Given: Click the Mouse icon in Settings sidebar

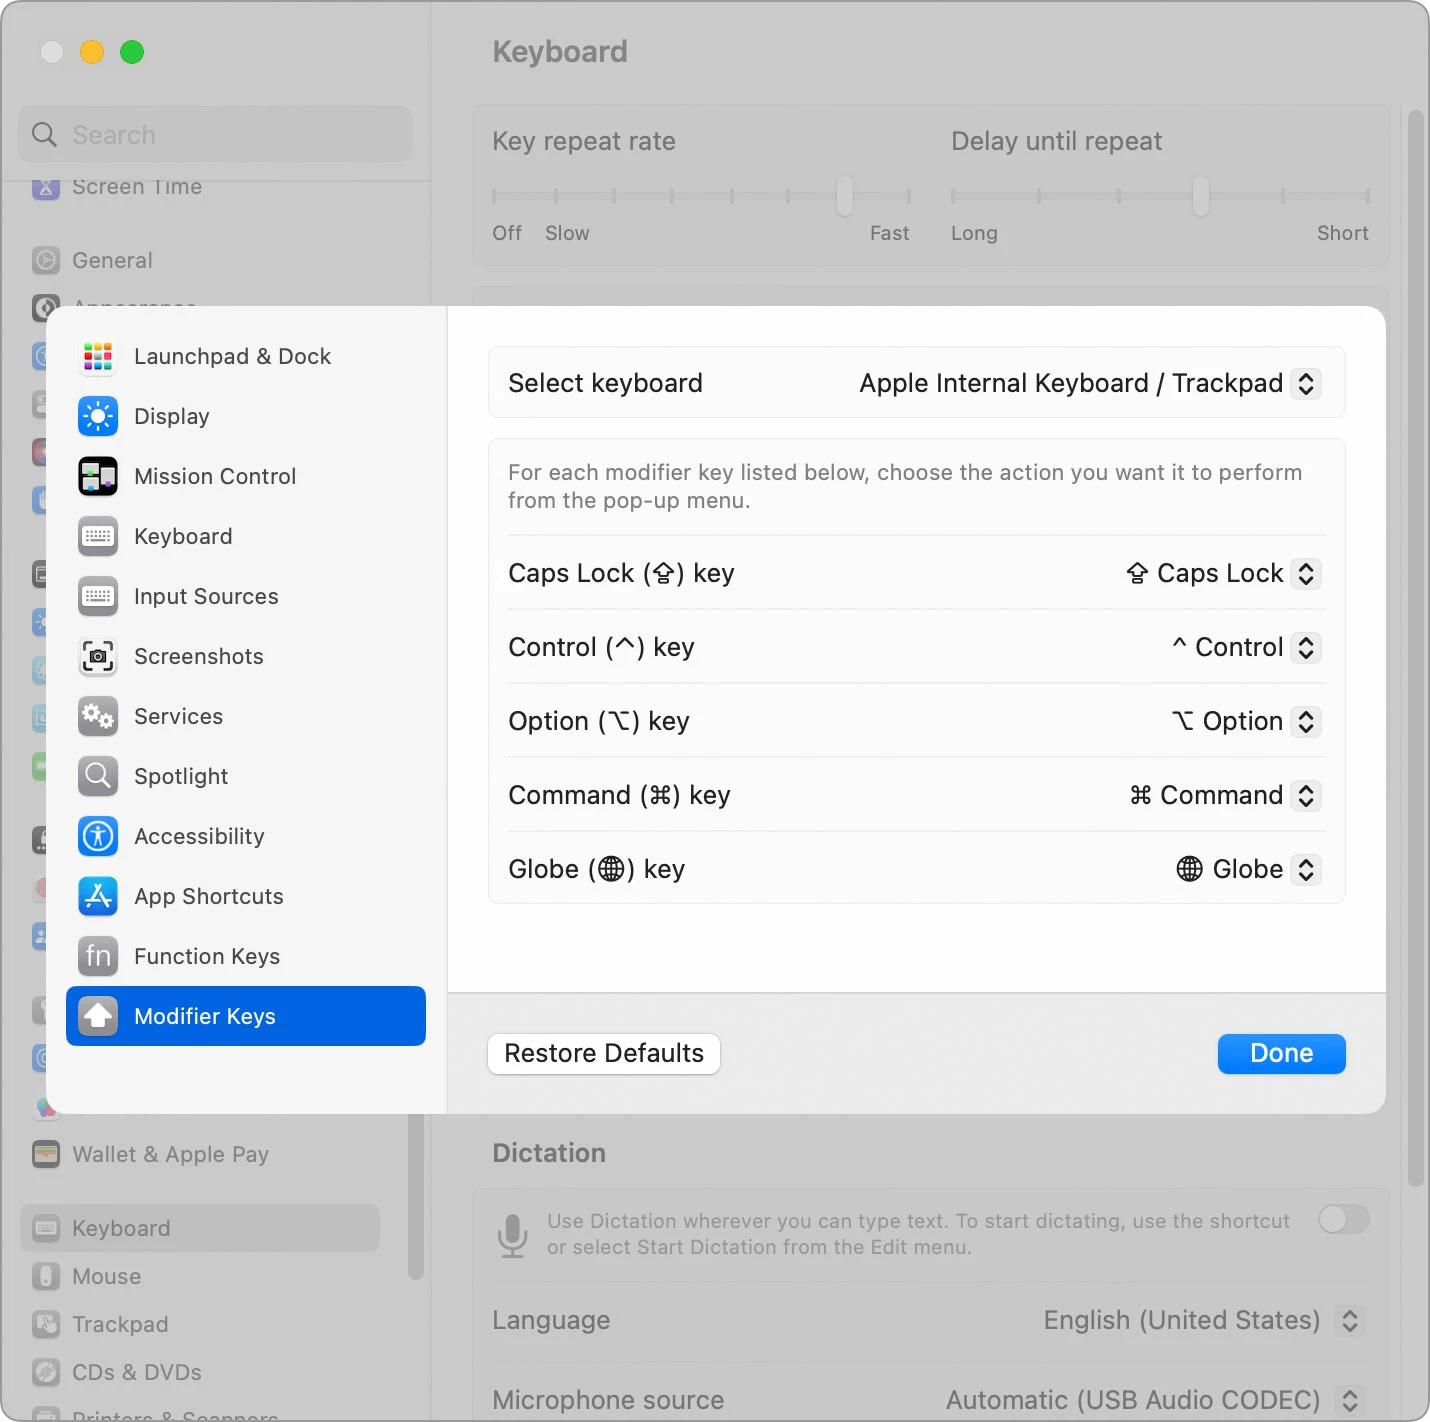Looking at the screenshot, I should pyautogui.click(x=46, y=1276).
